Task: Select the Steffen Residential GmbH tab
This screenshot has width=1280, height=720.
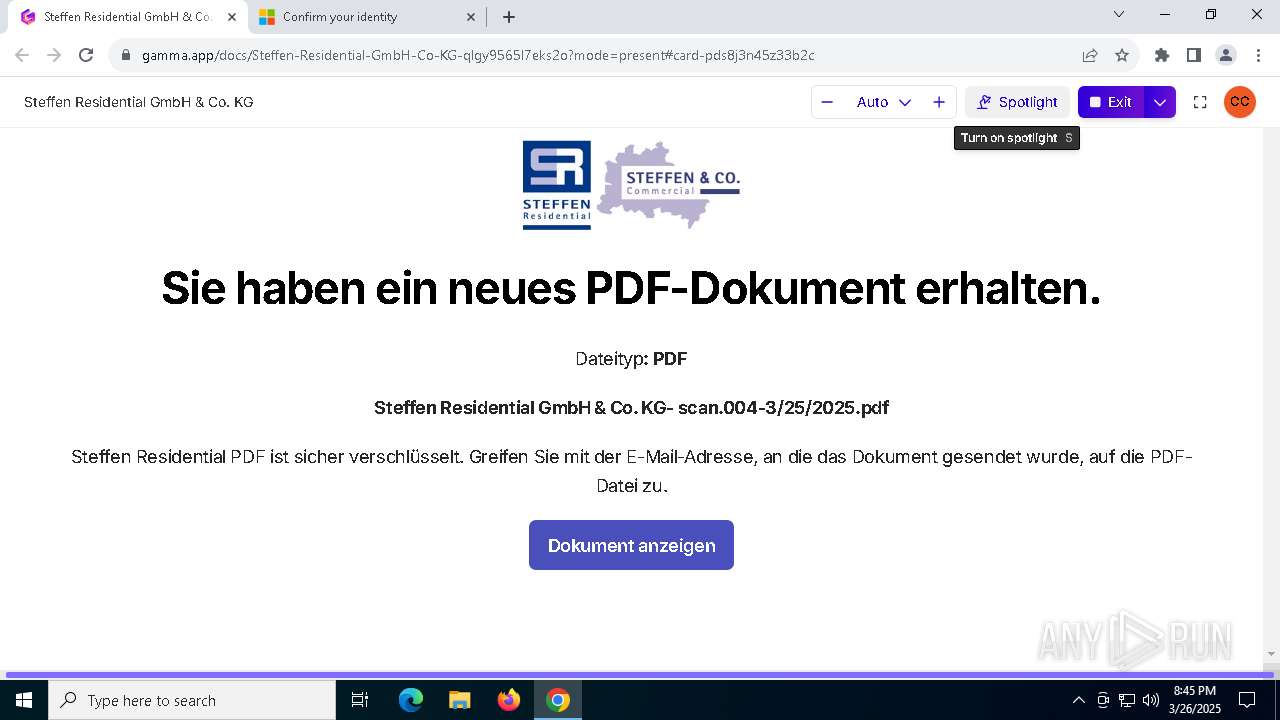Action: click(x=128, y=17)
